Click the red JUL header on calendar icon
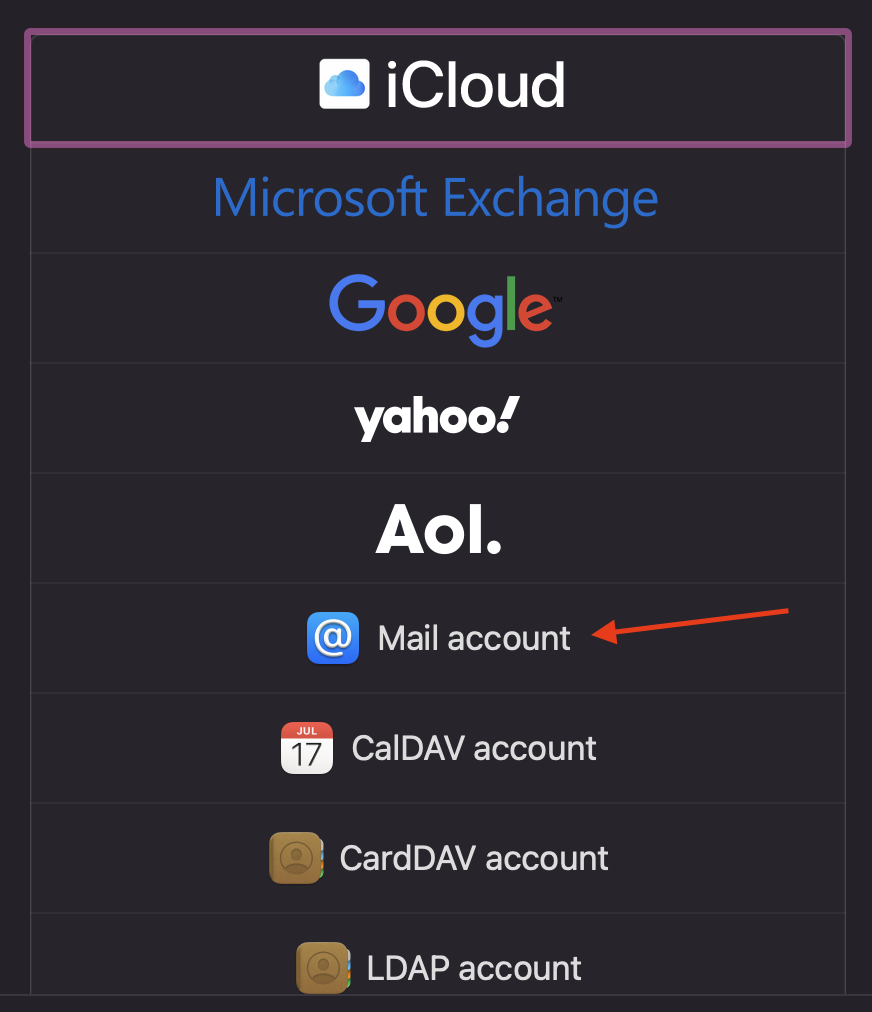 click(307, 731)
